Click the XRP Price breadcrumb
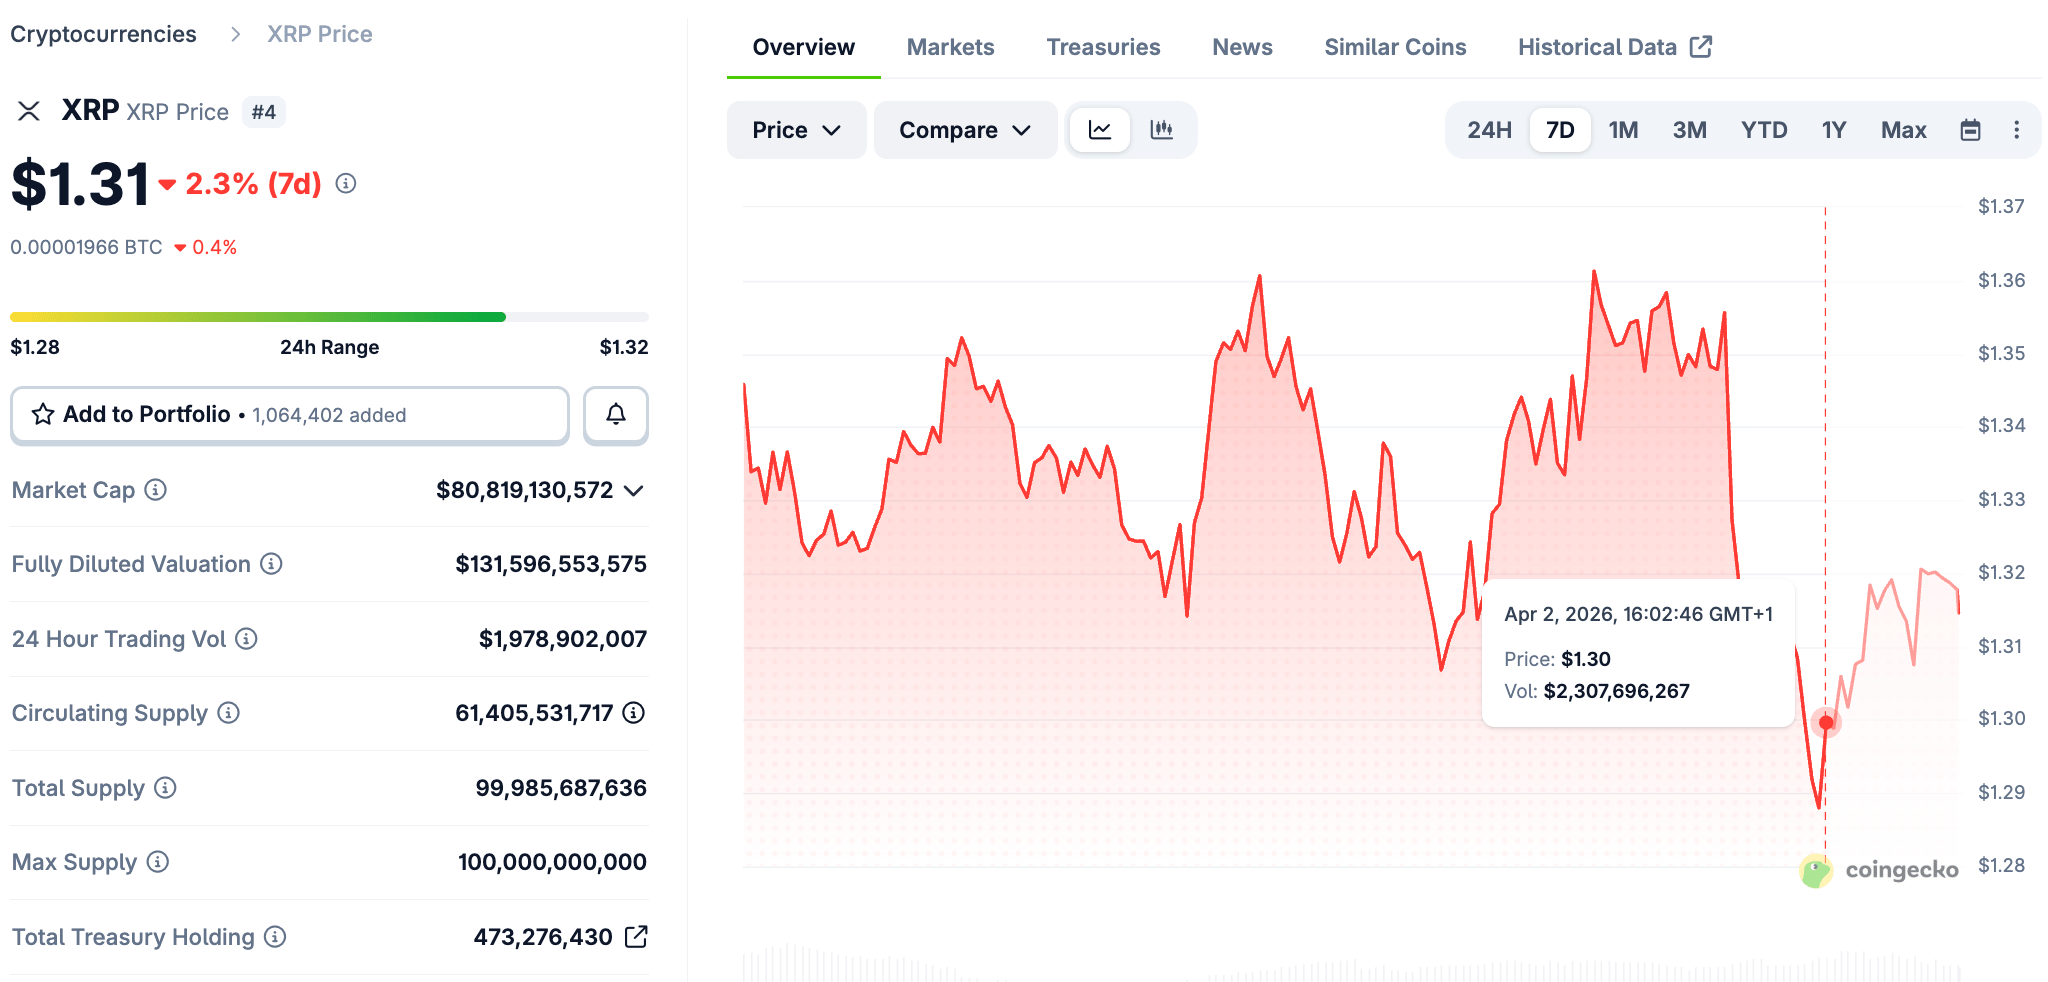 click(320, 34)
